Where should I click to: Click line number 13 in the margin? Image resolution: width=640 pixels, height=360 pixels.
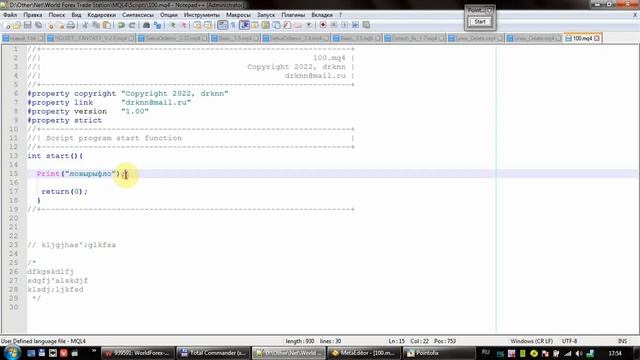[13, 156]
